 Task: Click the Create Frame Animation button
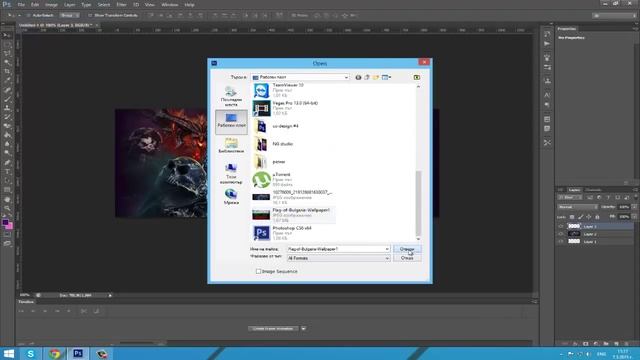tap(273, 329)
